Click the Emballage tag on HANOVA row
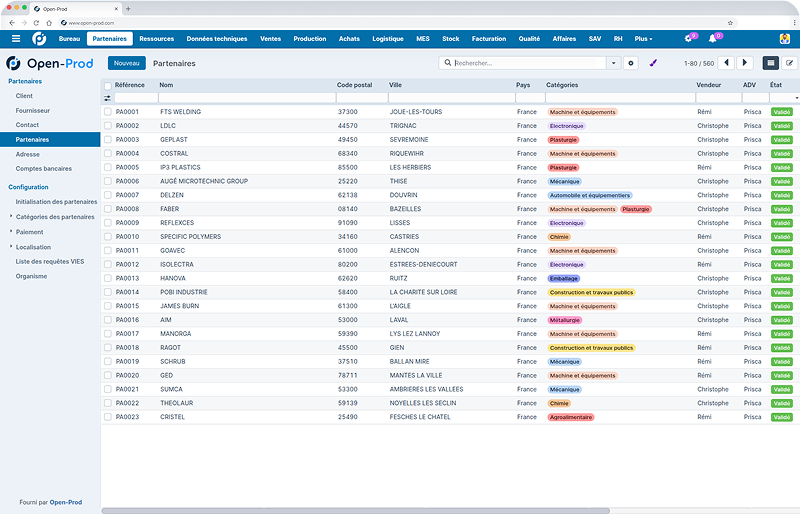Viewport: 800px width, 514px height. (564, 279)
